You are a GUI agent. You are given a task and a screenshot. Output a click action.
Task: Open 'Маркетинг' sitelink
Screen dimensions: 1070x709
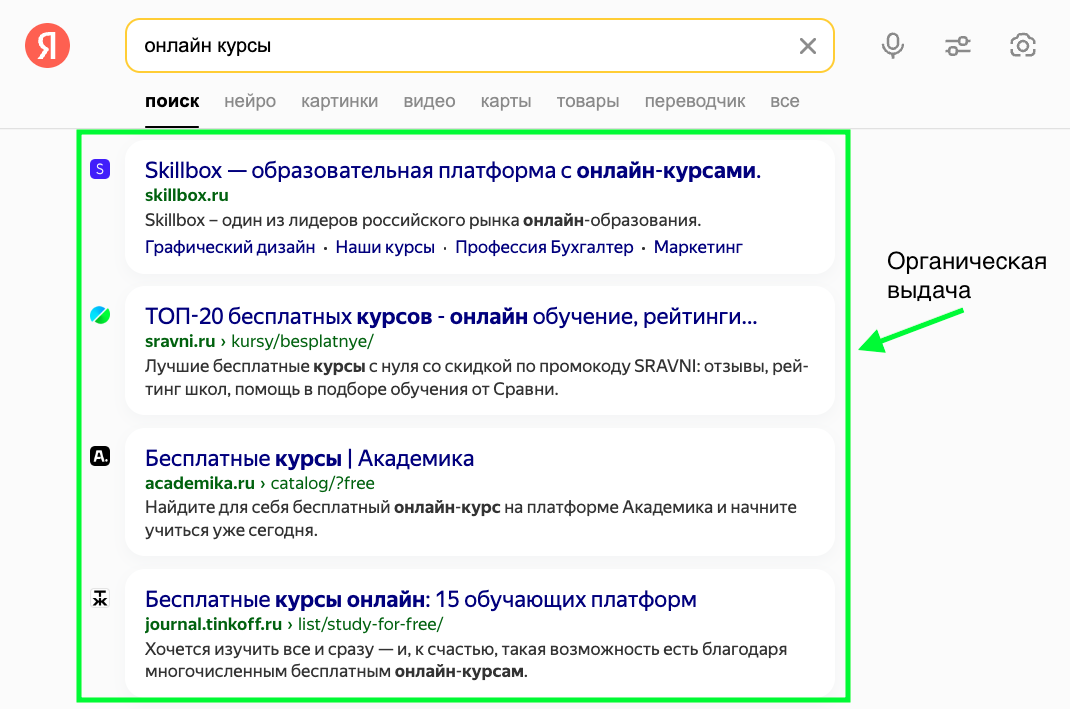tap(698, 247)
